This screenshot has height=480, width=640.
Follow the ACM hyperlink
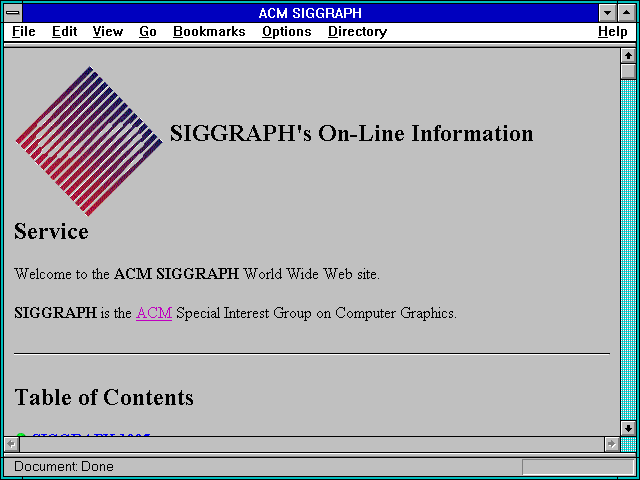coord(154,313)
